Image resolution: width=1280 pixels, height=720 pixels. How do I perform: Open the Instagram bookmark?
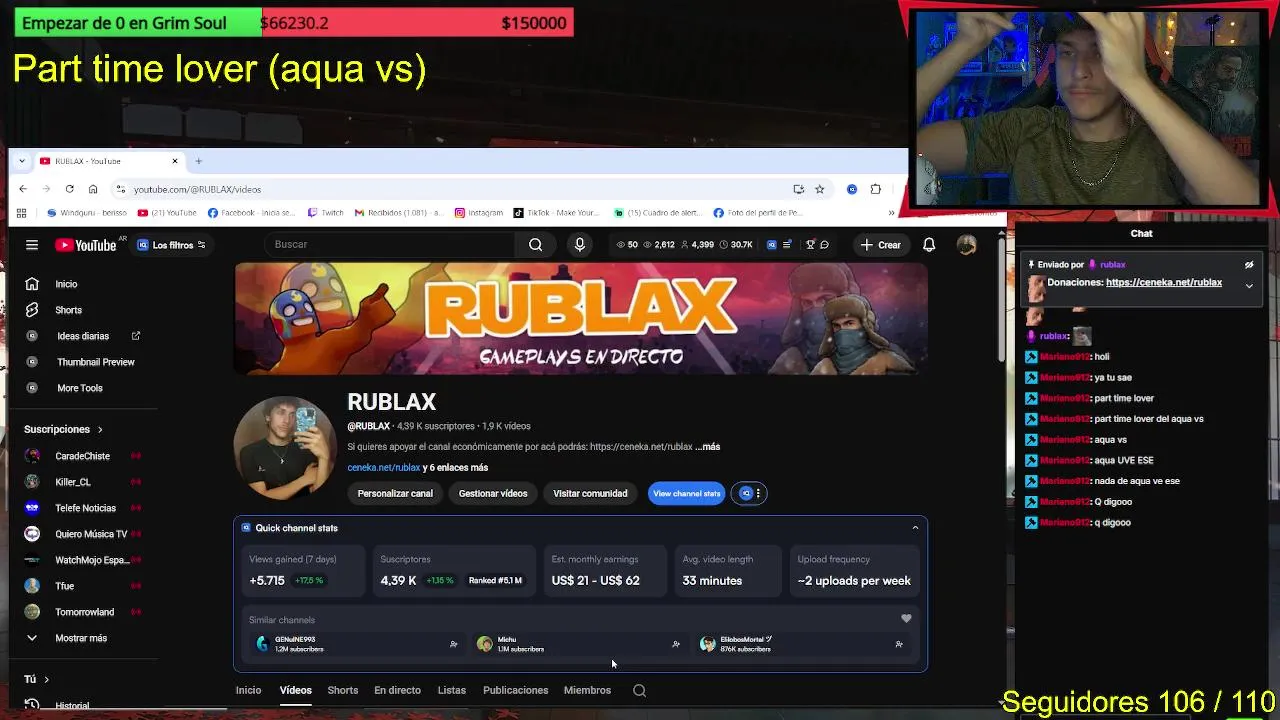pyautogui.click(x=479, y=213)
